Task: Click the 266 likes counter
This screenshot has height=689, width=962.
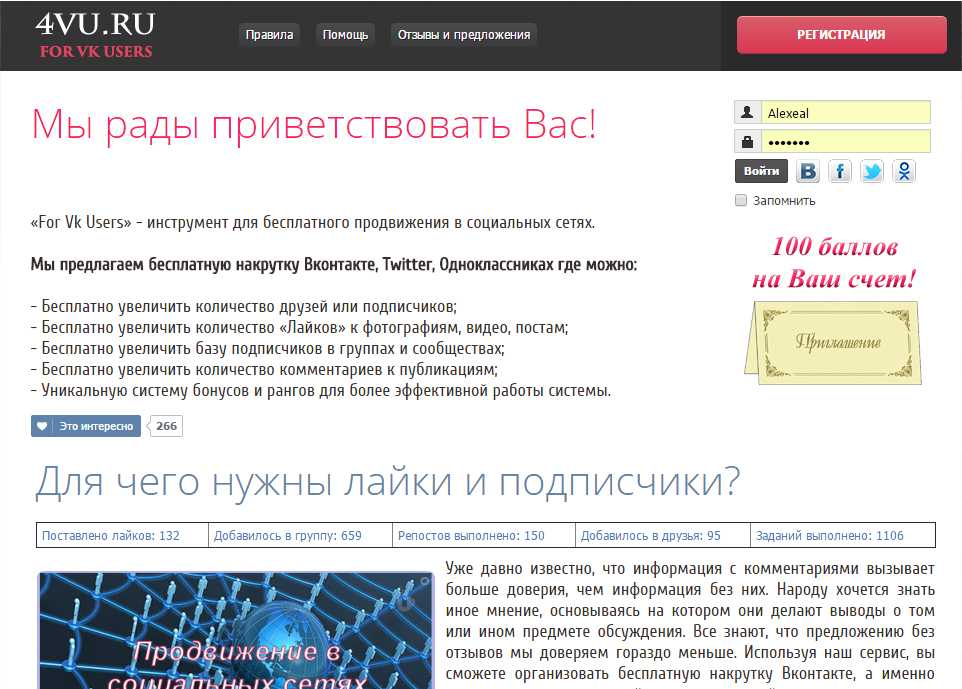Action: click(x=166, y=426)
